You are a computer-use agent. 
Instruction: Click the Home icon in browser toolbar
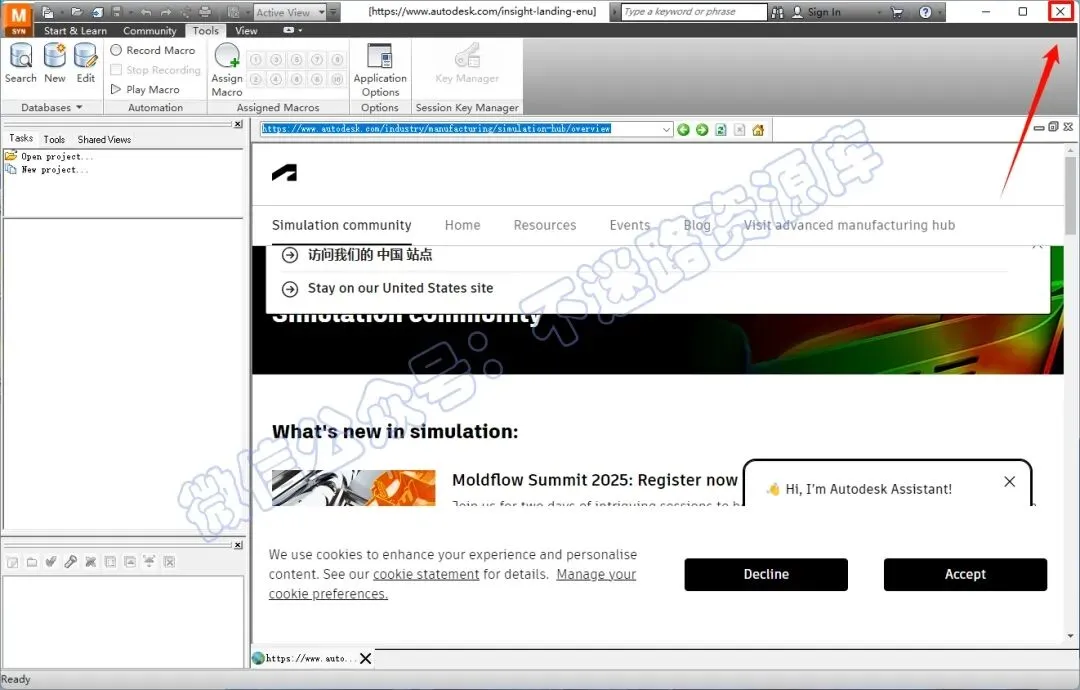coord(758,129)
